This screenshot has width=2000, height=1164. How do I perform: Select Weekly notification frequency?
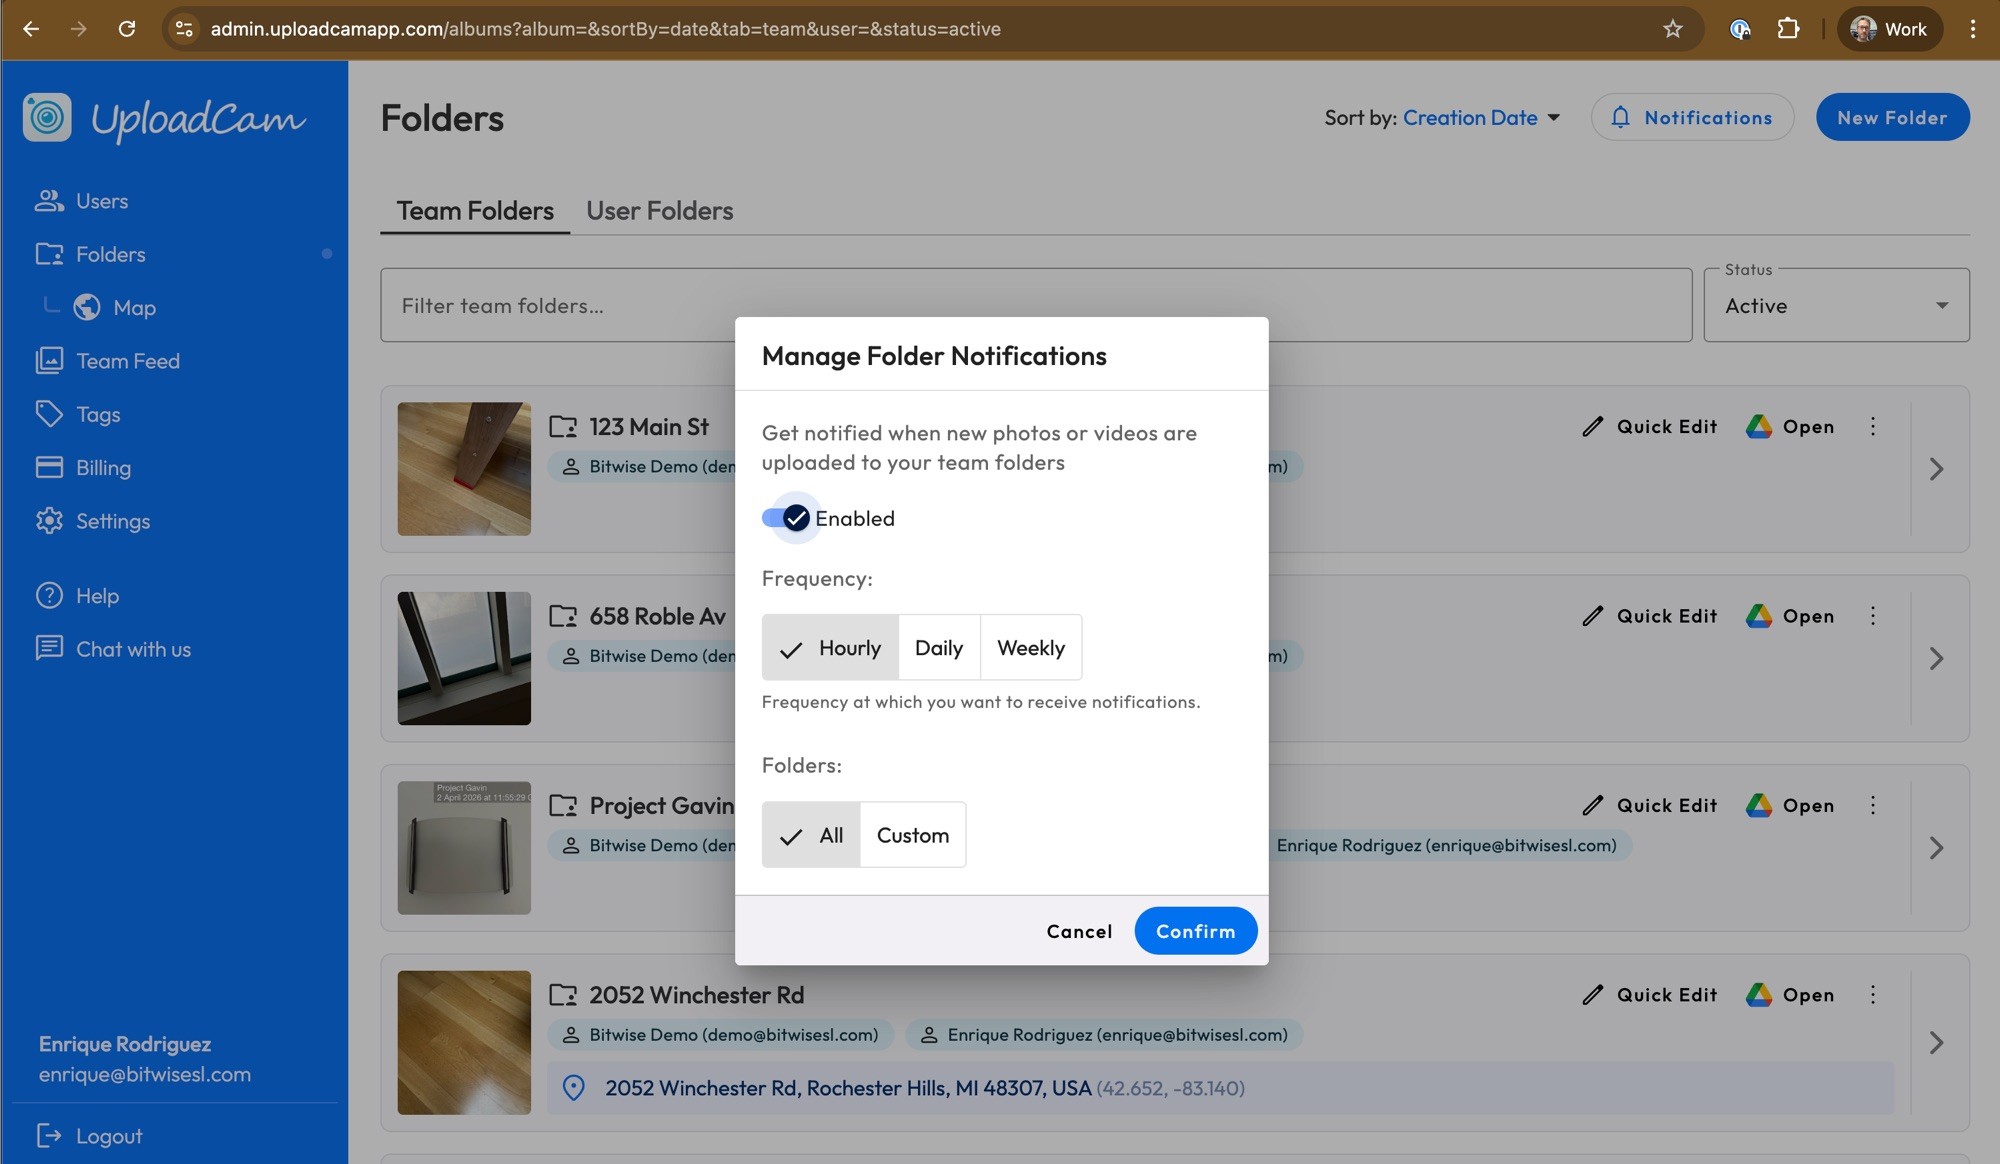point(1030,648)
